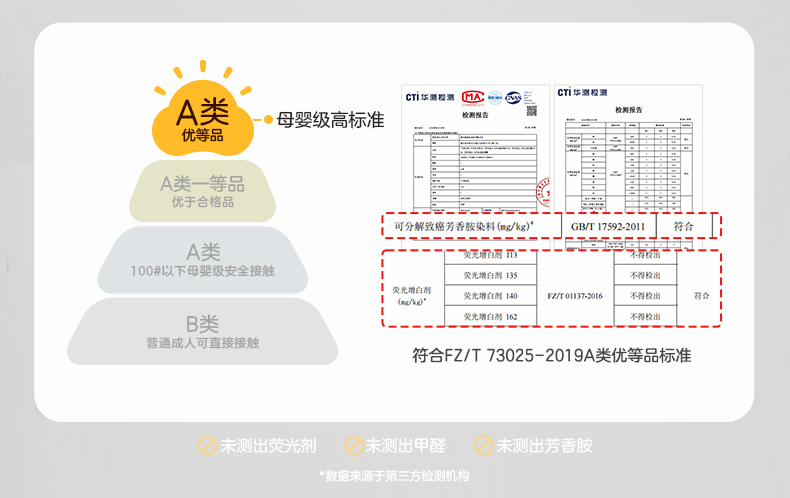Select the A类一等品 pyramid tier

(203, 192)
